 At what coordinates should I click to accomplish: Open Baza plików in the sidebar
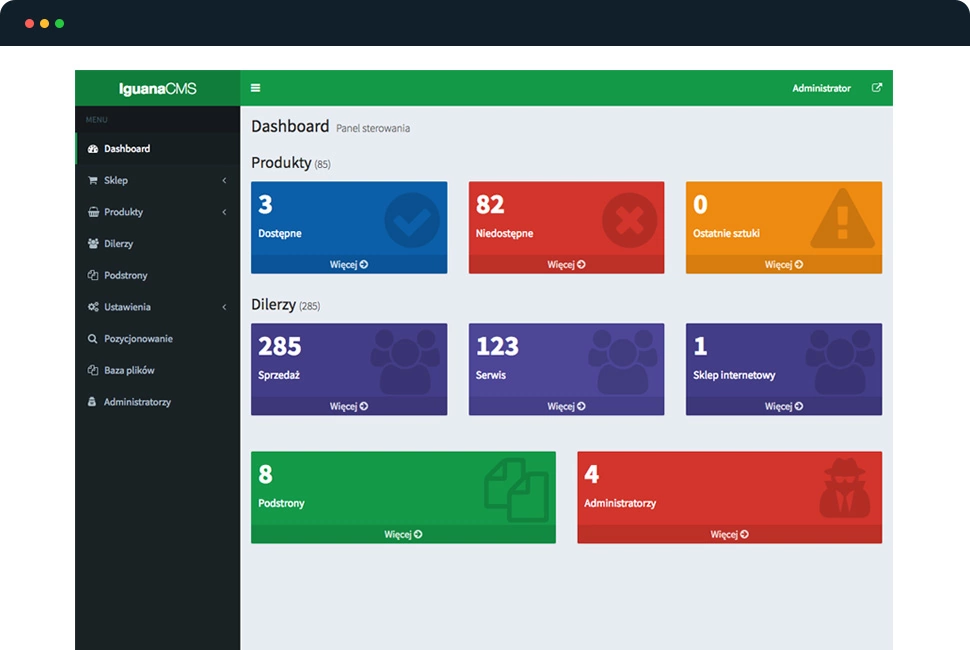(129, 371)
